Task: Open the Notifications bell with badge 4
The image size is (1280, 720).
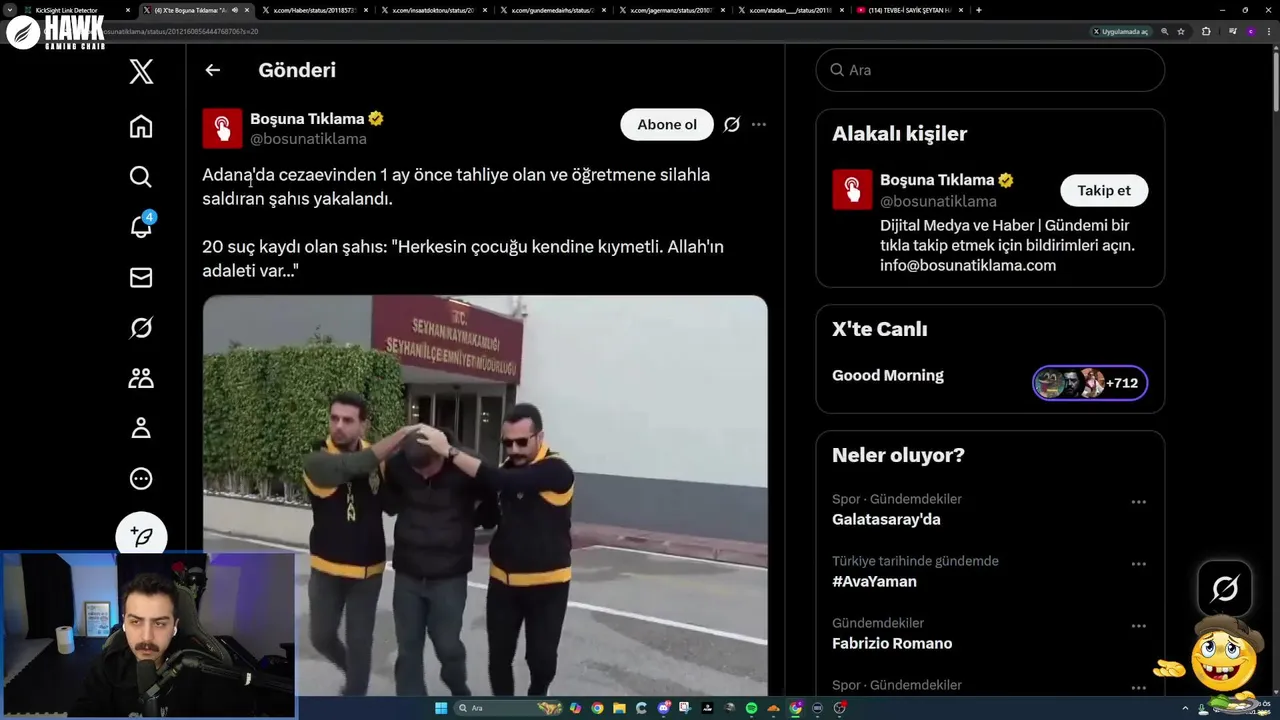Action: [x=141, y=226]
